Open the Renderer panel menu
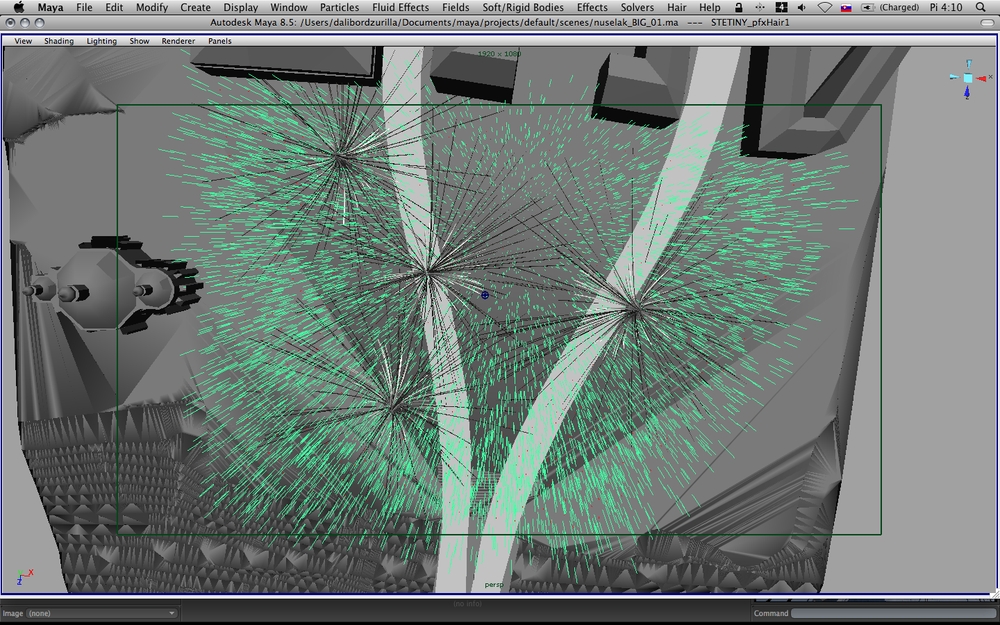 178,41
